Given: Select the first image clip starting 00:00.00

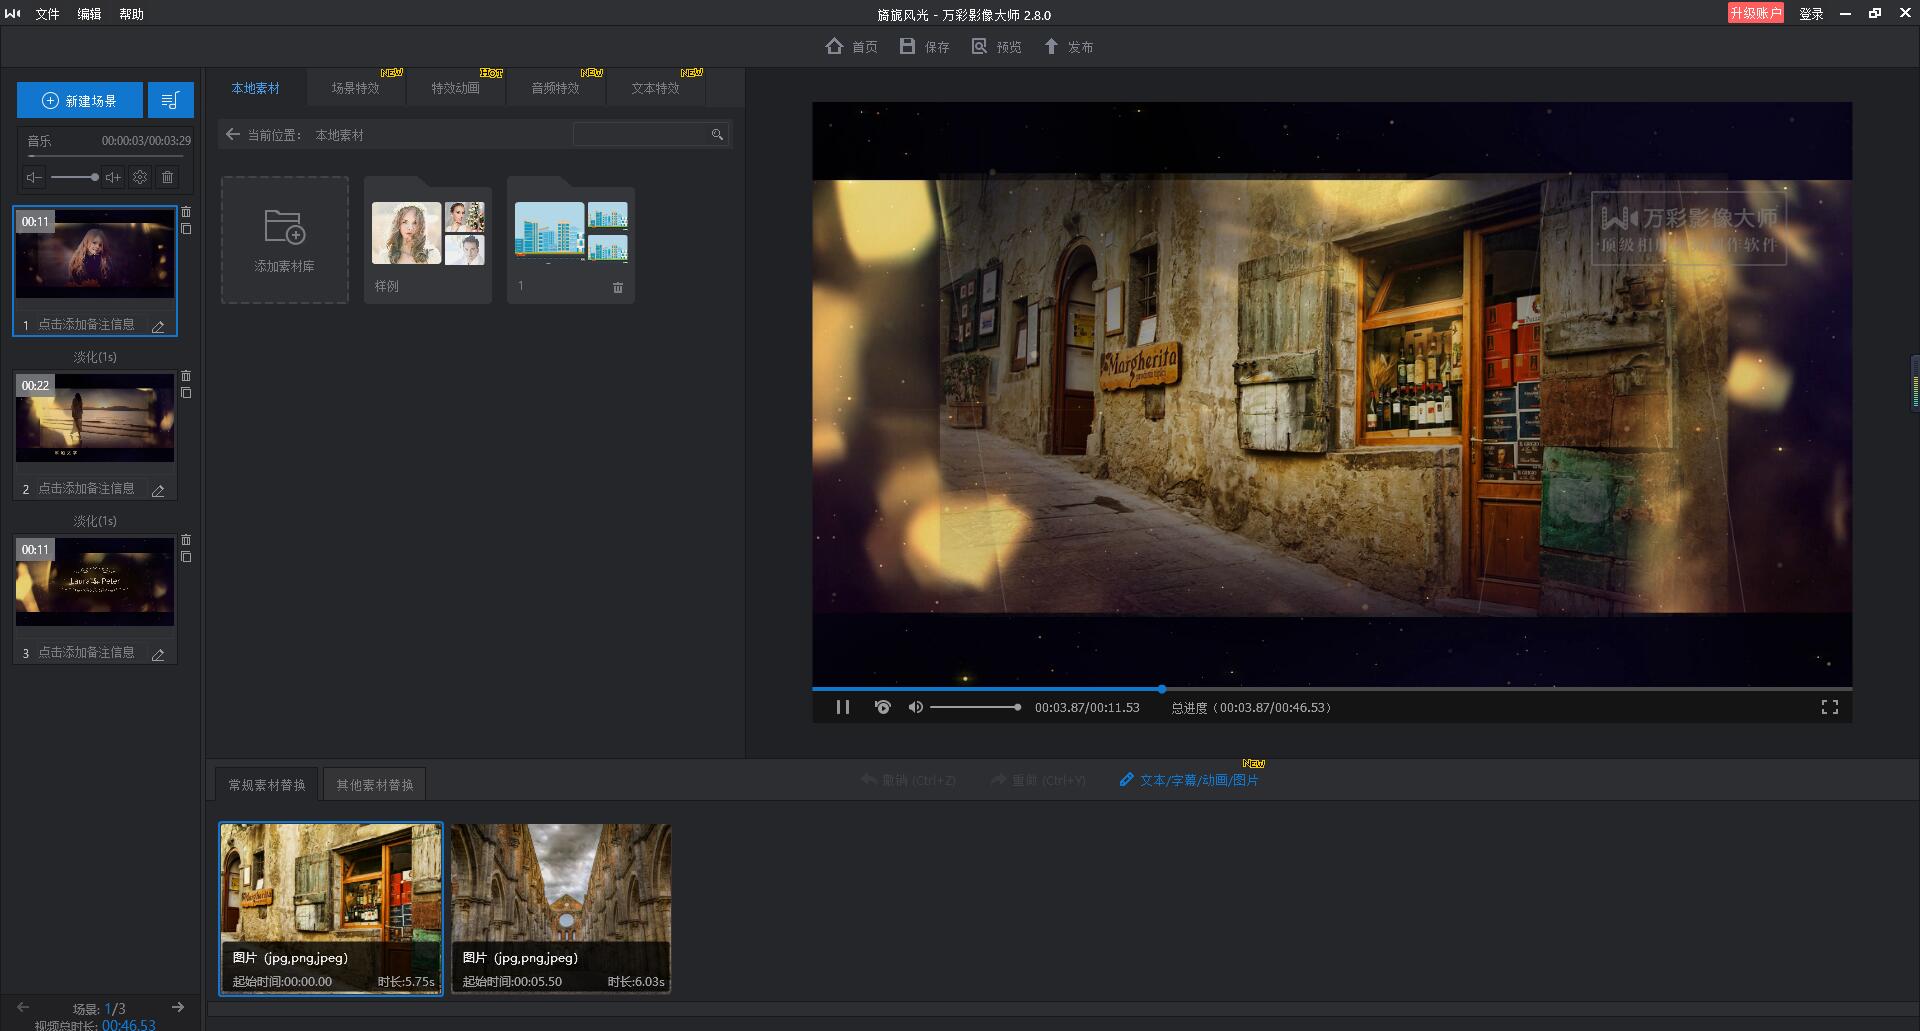Looking at the screenshot, I should (x=331, y=909).
